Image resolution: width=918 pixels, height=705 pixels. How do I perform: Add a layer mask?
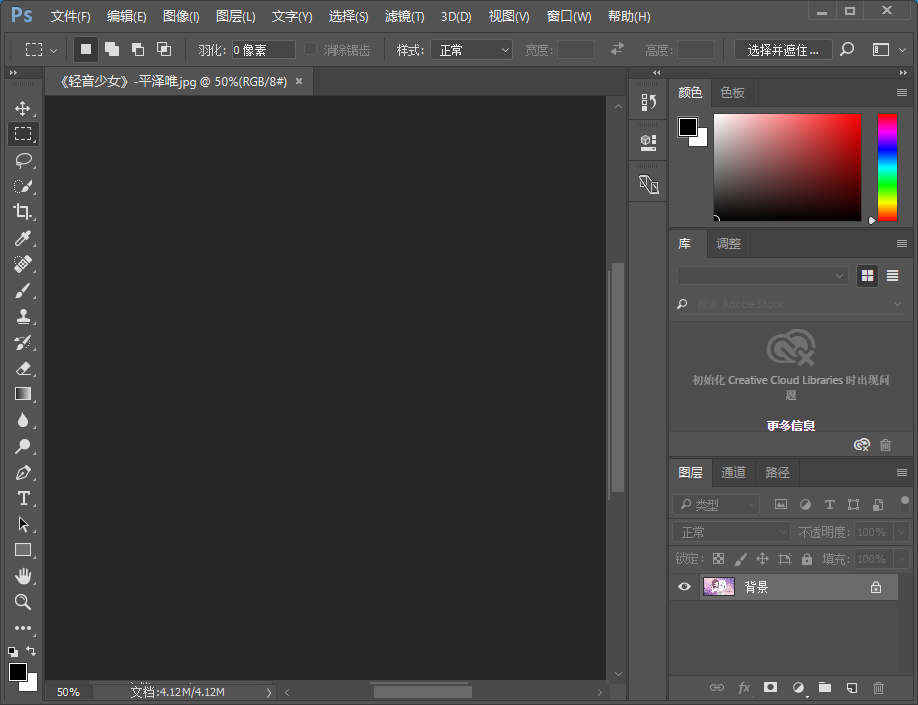coord(770,687)
